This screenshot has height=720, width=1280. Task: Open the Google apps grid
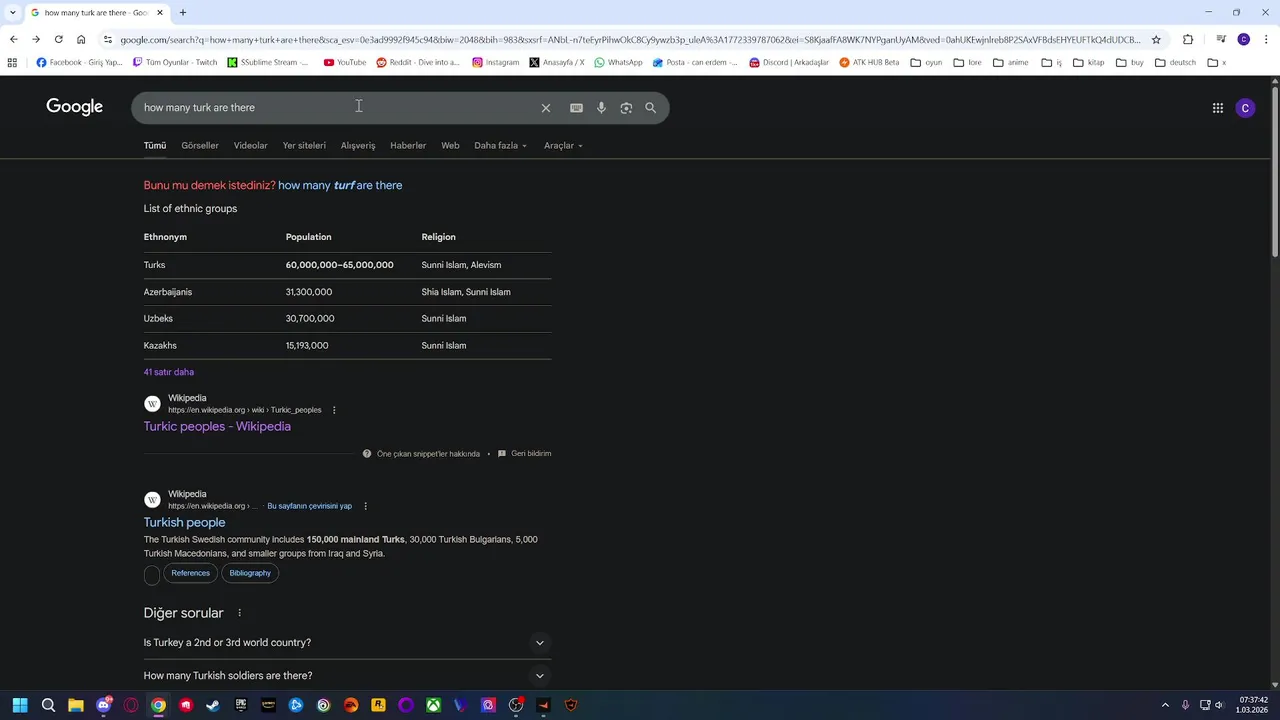(x=1218, y=108)
